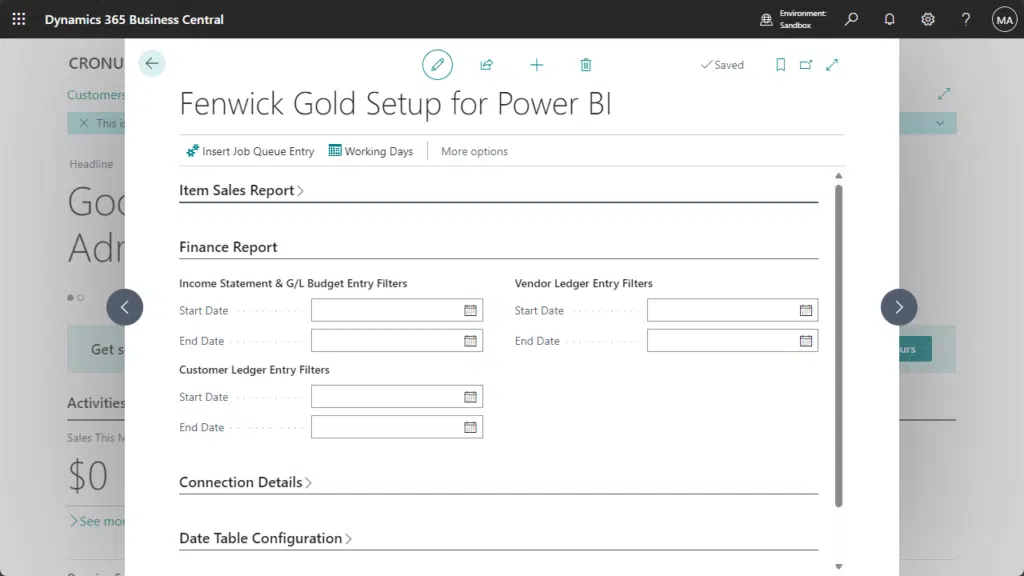Expand the Item Sales Report section
Image resolution: width=1024 pixels, height=576 pixels.
click(241, 190)
